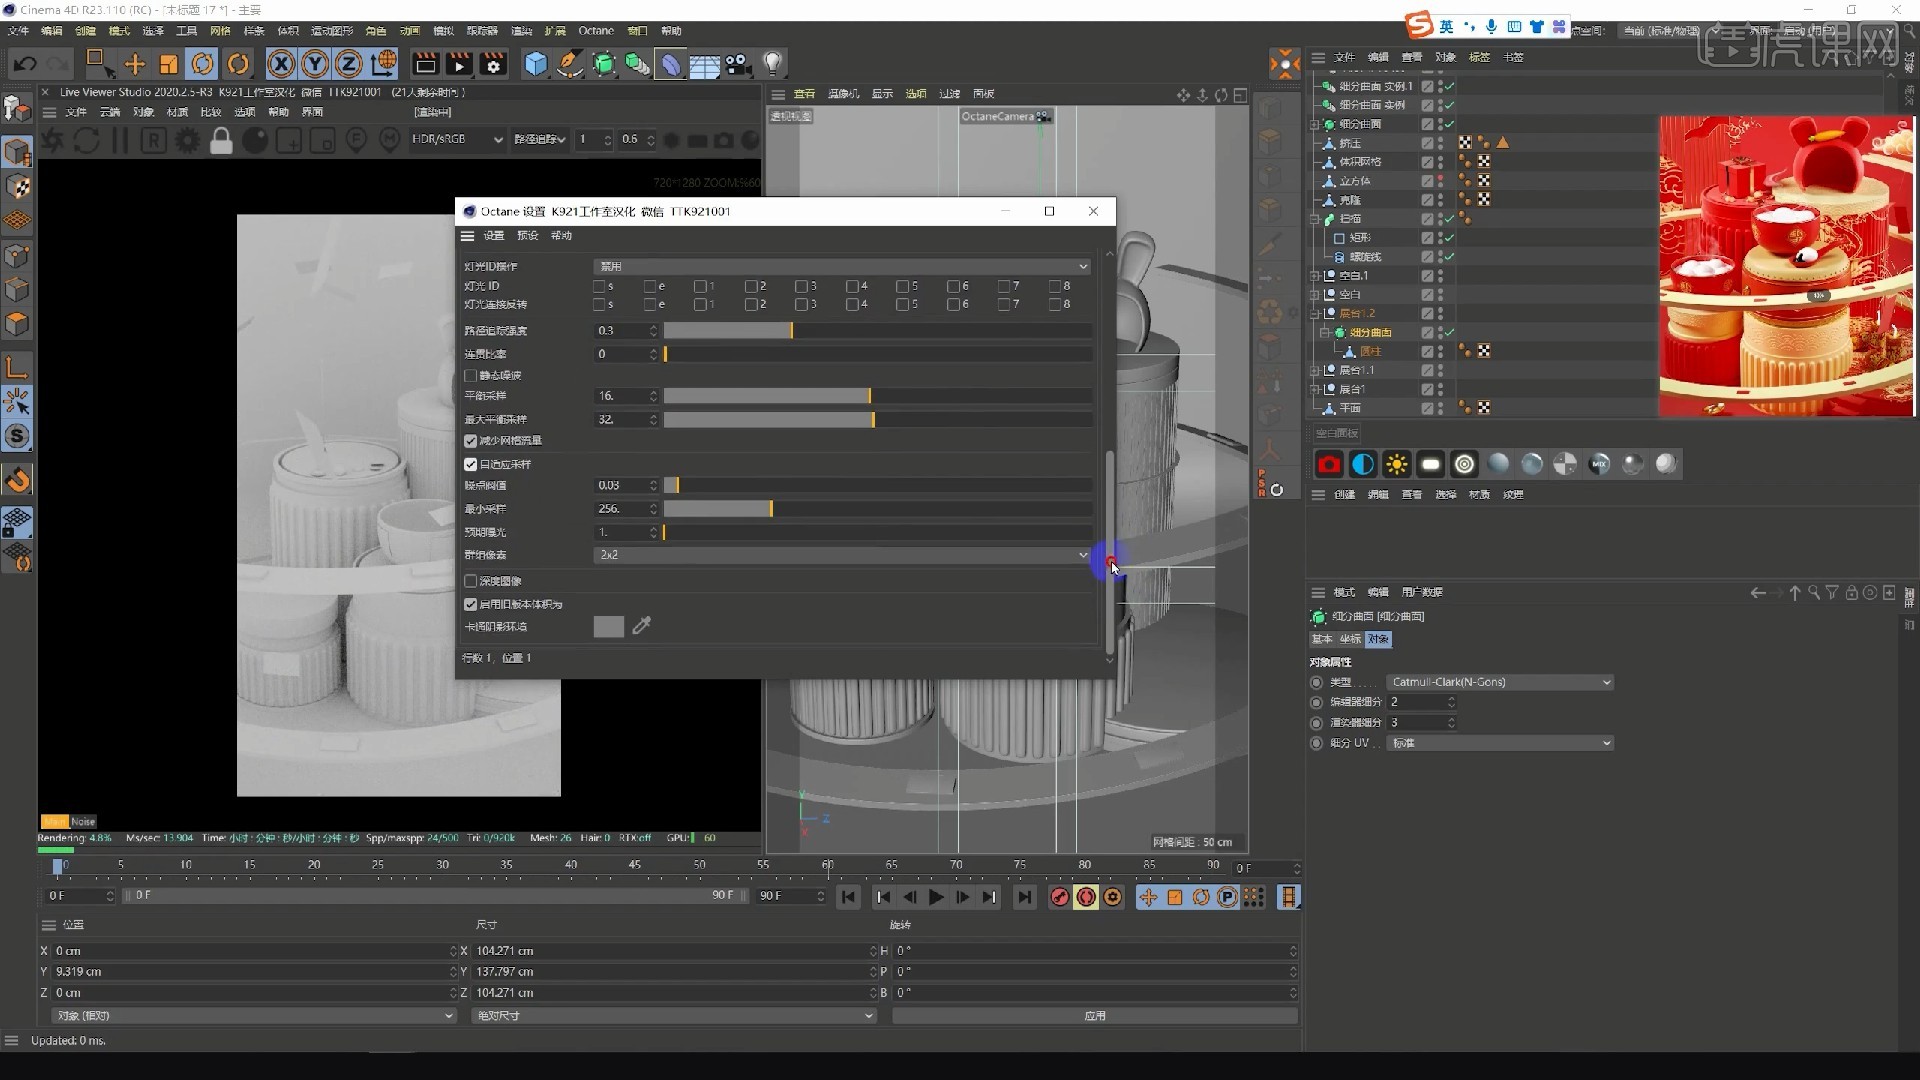Open 标签 menu in object manager
Screen dimensions: 1920x1080
1479,57
